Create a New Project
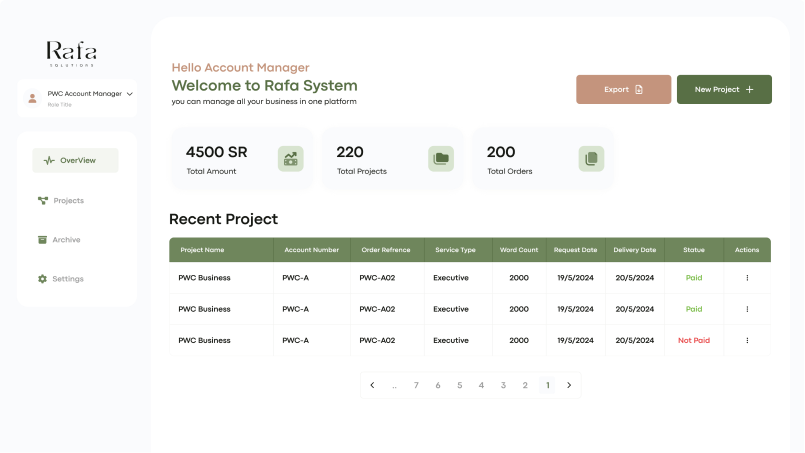This screenshot has height=453, width=805. pos(724,89)
